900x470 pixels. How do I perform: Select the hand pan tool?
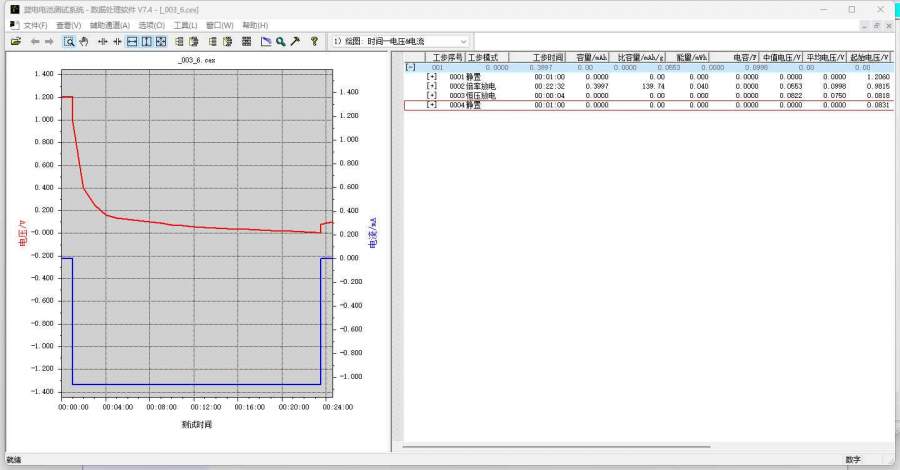point(84,41)
